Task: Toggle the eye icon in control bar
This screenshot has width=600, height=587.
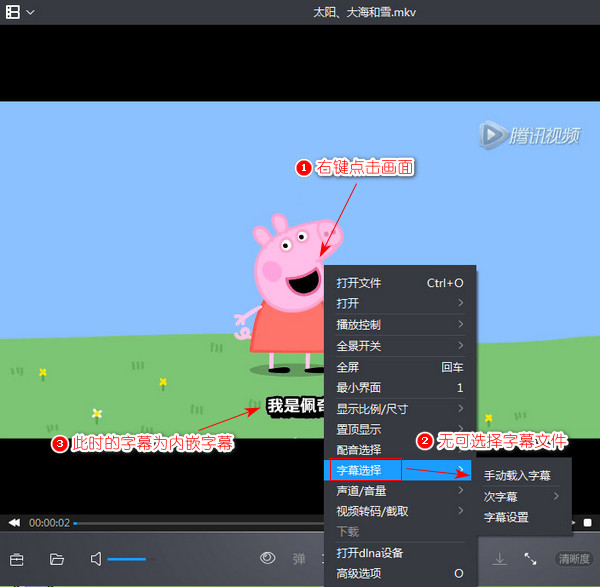Action: tap(267, 558)
